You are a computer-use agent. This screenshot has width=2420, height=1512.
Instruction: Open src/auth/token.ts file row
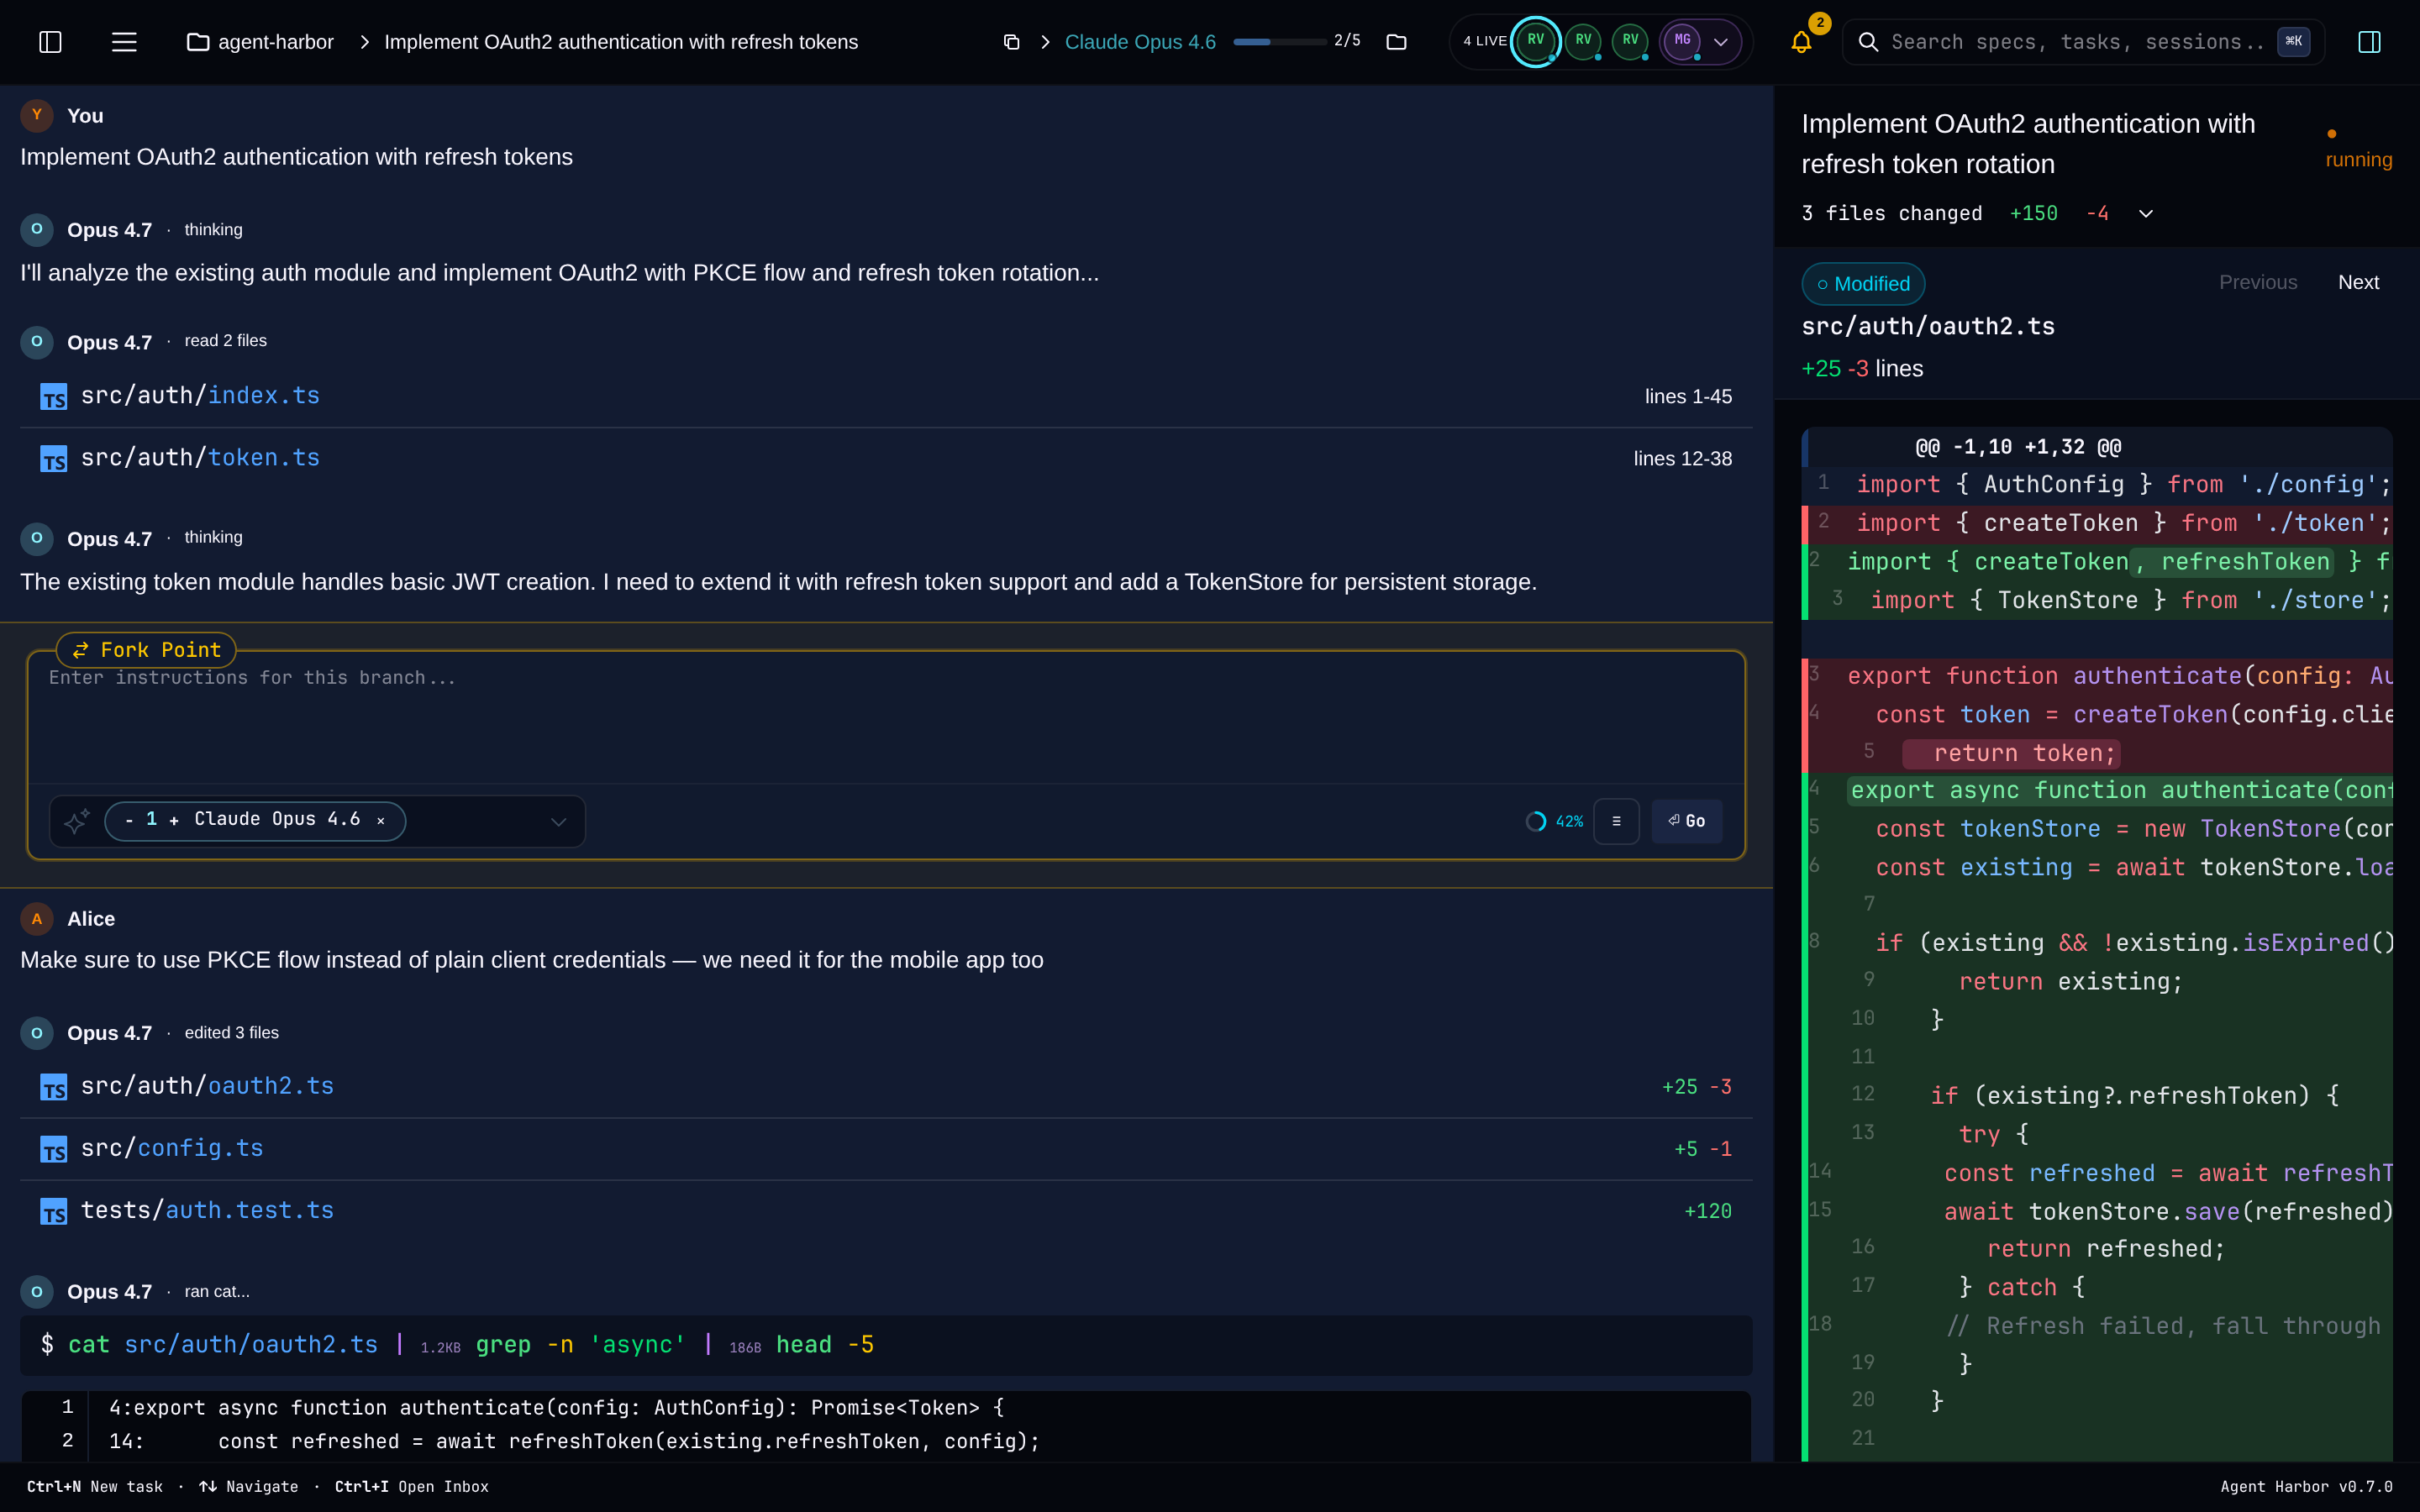coord(886,458)
